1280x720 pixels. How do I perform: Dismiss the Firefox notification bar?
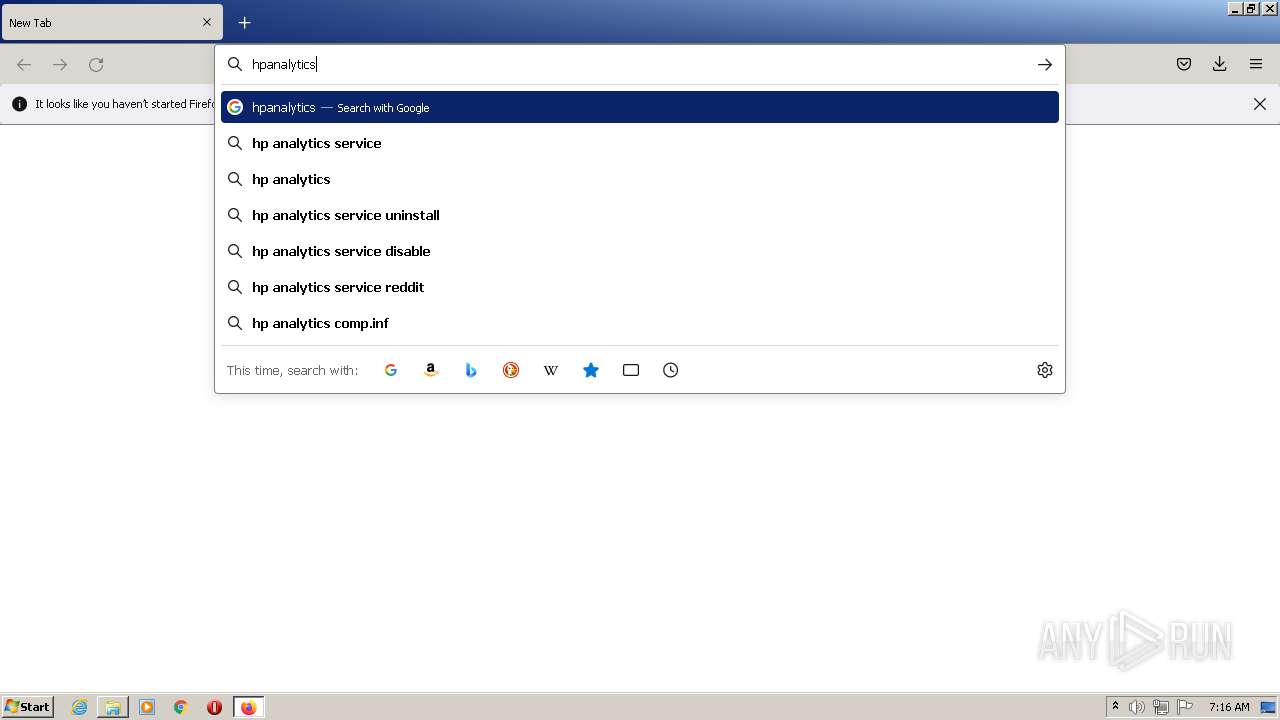pos(1260,104)
